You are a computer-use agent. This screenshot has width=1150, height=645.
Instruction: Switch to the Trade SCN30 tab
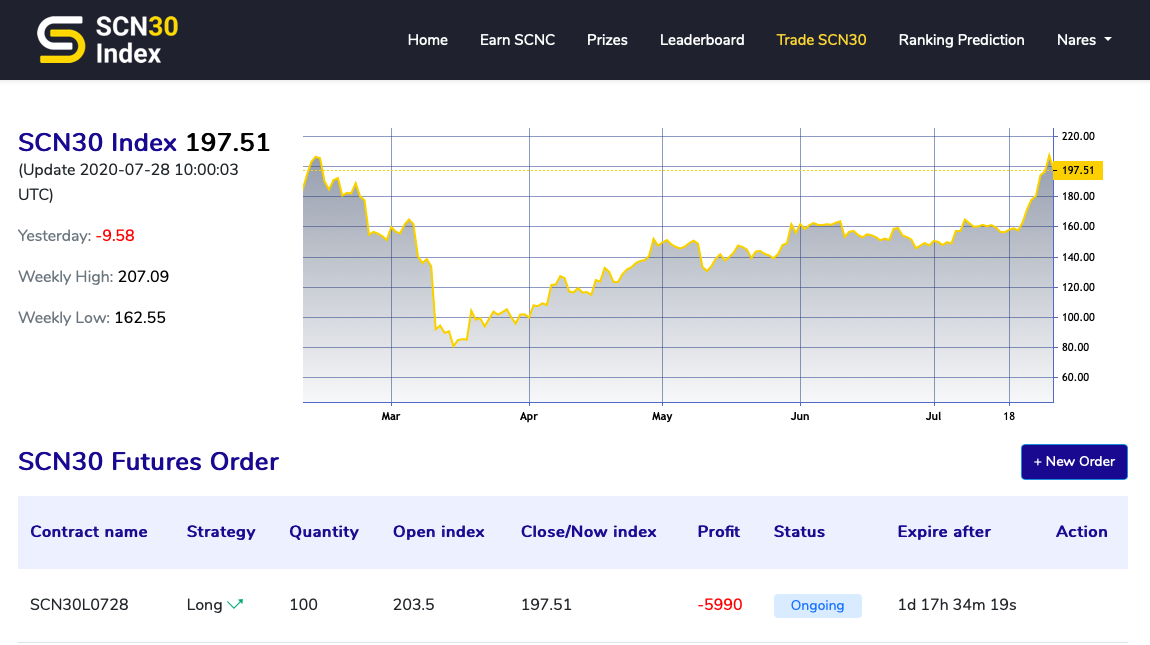[821, 40]
